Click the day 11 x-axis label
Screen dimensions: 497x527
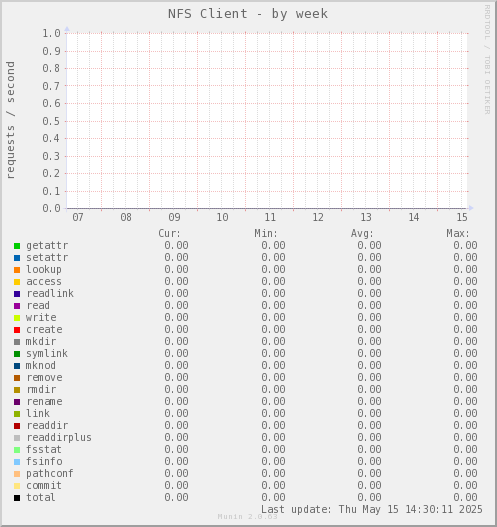(x=270, y=217)
